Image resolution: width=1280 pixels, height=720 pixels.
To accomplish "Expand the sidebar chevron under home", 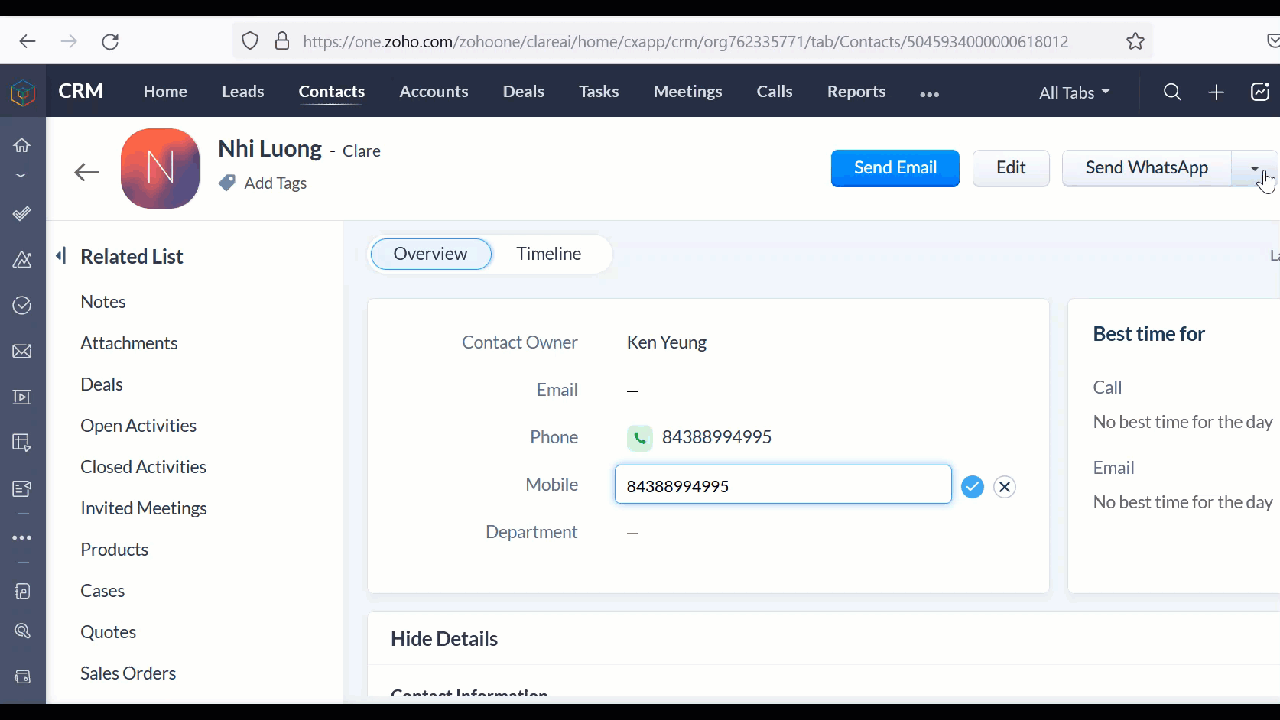I will 22,175.
